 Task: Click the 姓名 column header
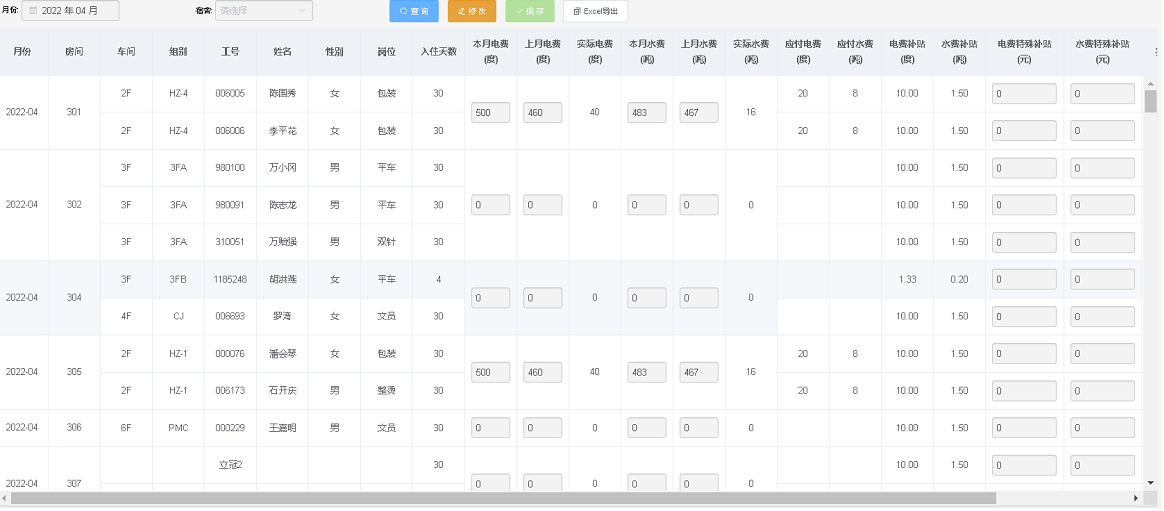coord(282,51)
